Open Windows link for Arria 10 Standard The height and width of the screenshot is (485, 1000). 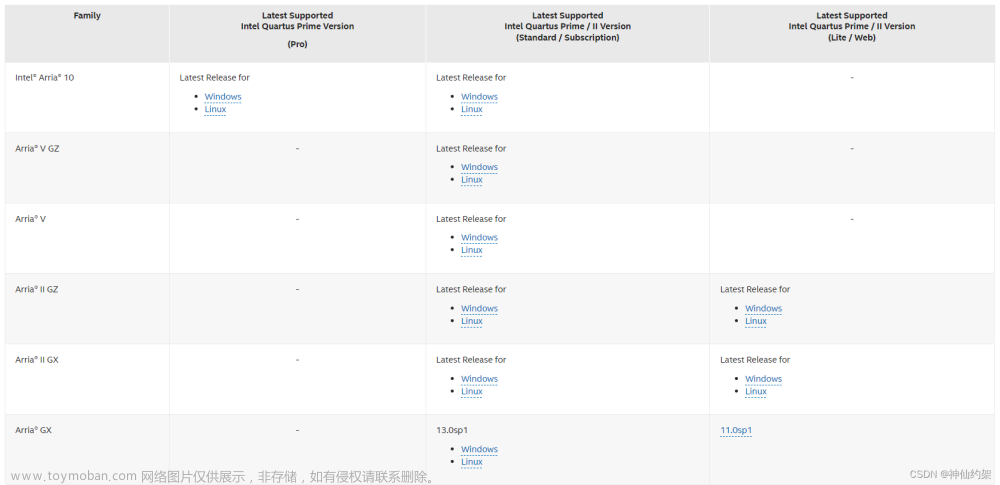[x=479, y=97]
